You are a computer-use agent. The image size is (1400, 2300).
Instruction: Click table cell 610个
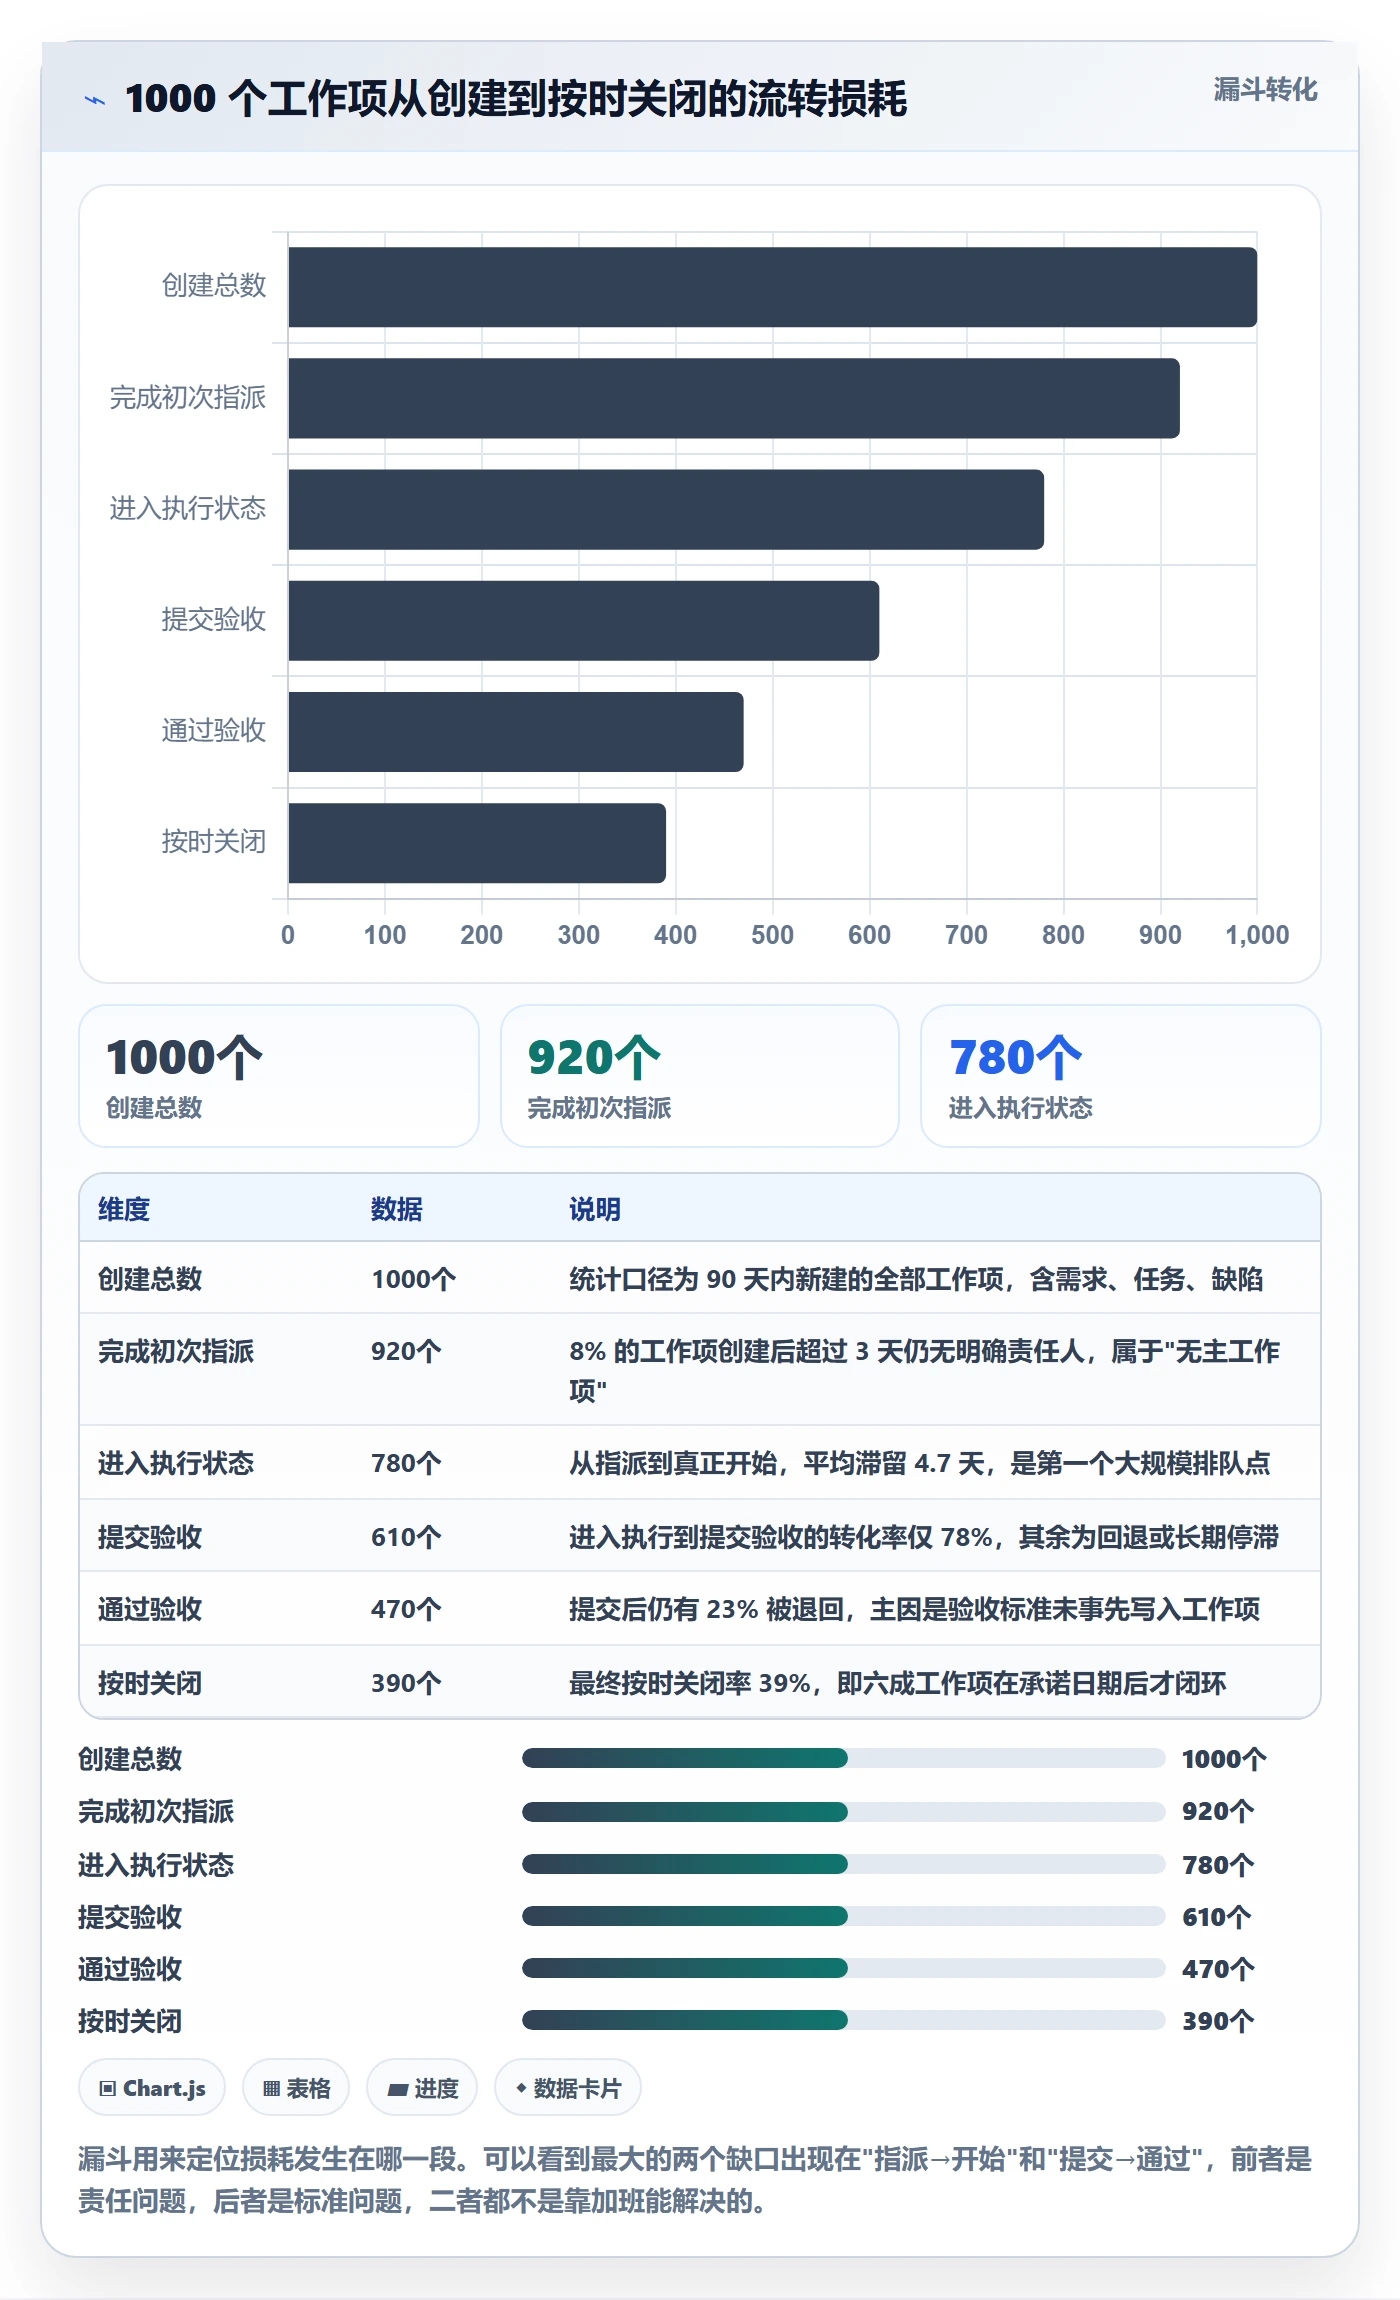[x=406, y=1537]
